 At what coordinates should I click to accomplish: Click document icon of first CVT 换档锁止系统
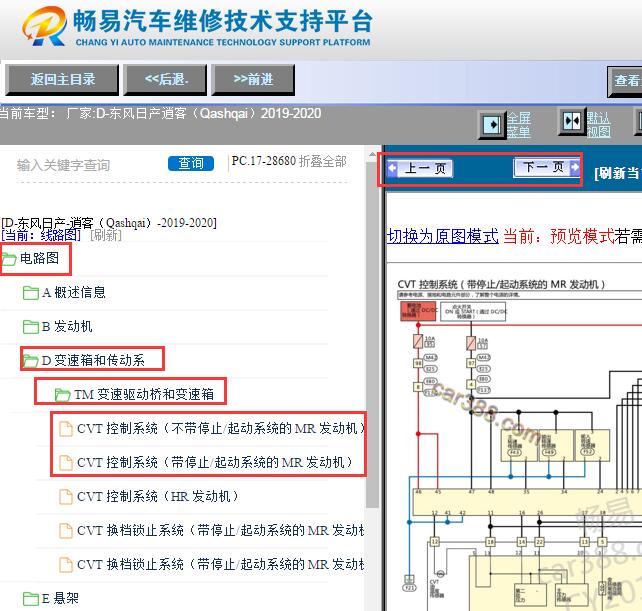click(x=66, y=531)
